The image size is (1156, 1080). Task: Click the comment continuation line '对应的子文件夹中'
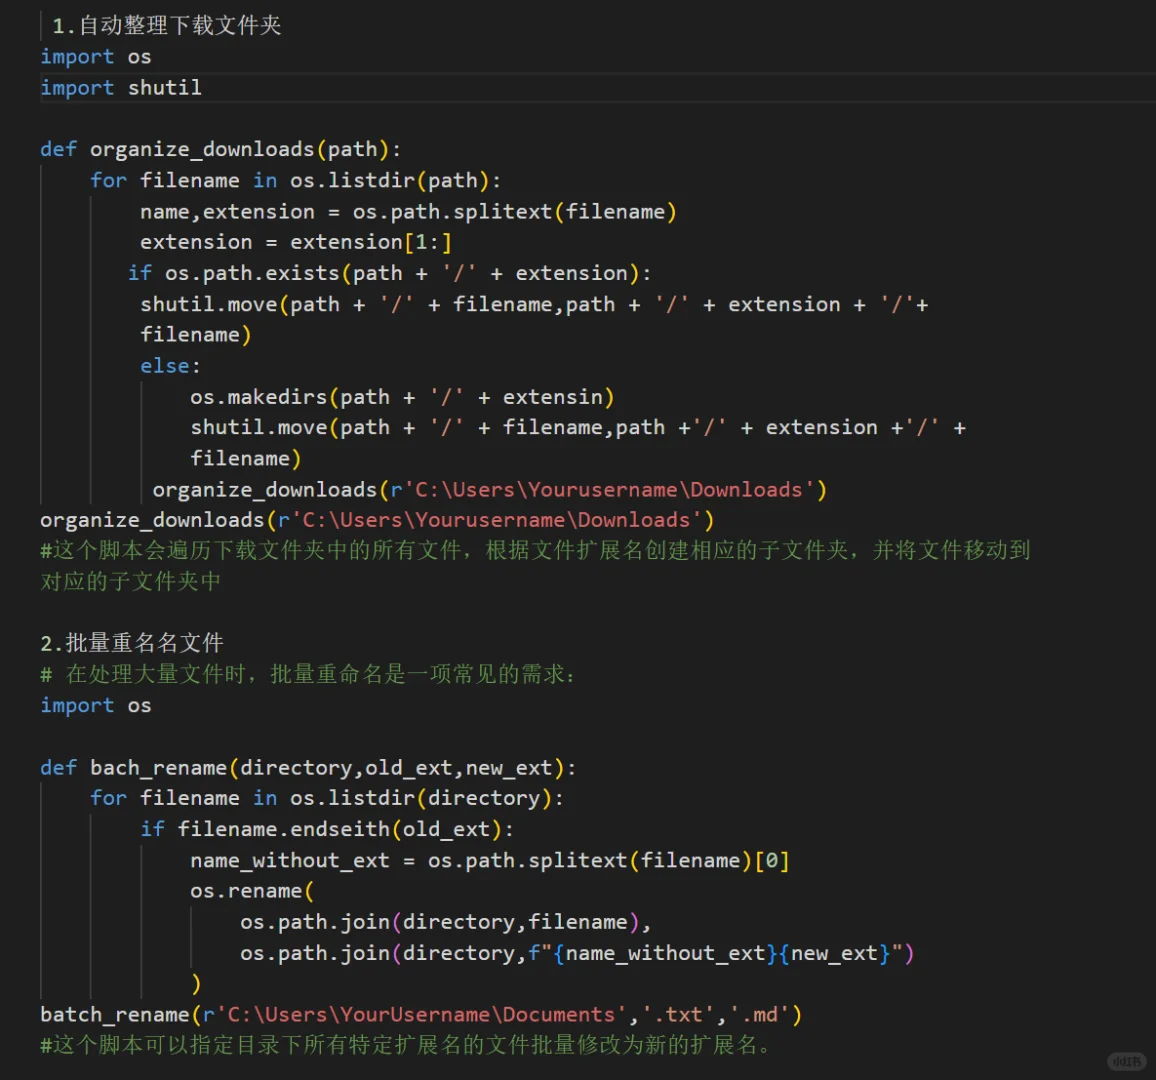pyautogui.click(x=130, y=582)
